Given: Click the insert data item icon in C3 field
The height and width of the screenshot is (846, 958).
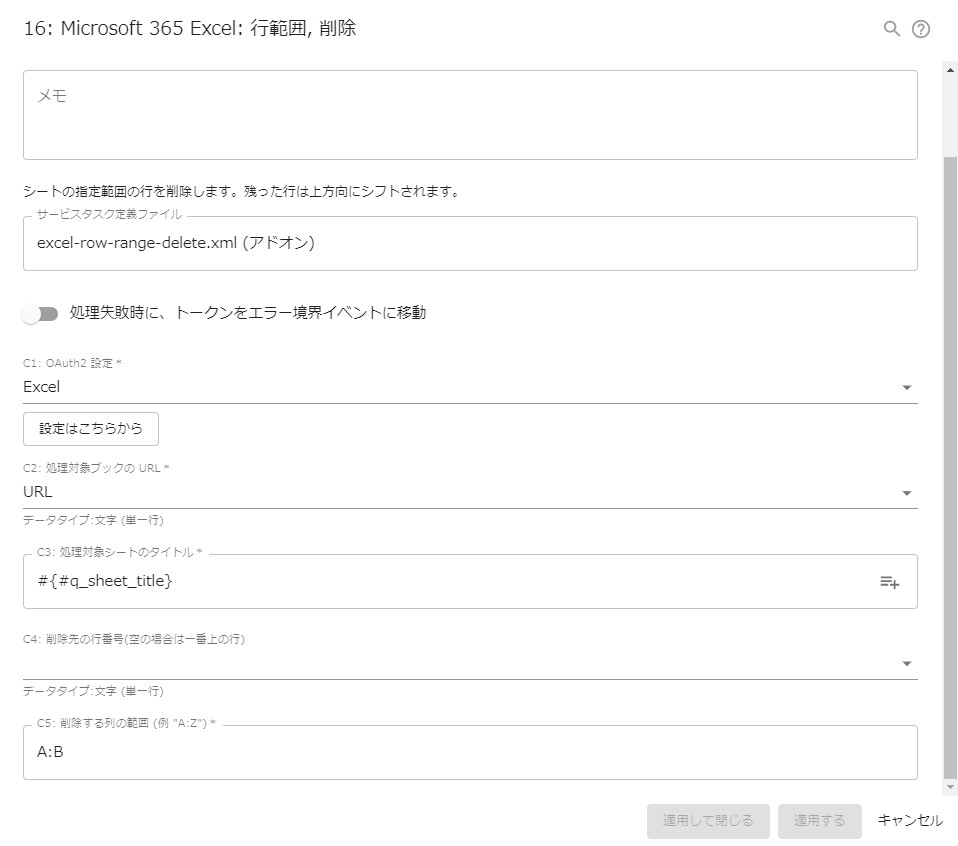Looking at the screenshot, I should (891, 581).
